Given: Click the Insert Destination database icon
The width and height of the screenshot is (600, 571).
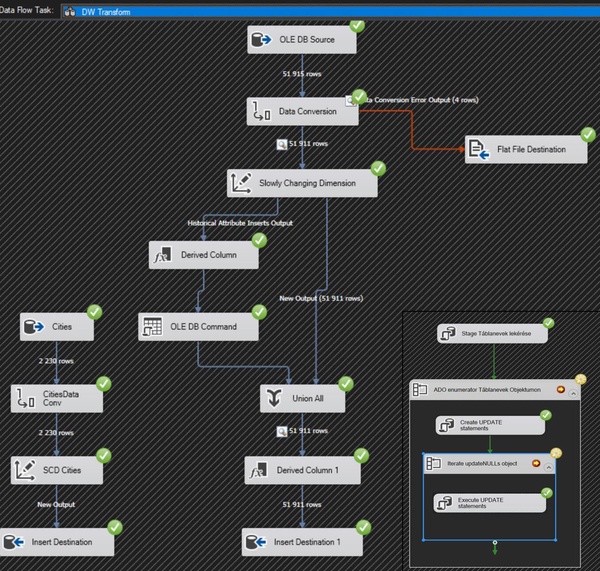Looking at the screenshot, I should [x=14, y=542].
